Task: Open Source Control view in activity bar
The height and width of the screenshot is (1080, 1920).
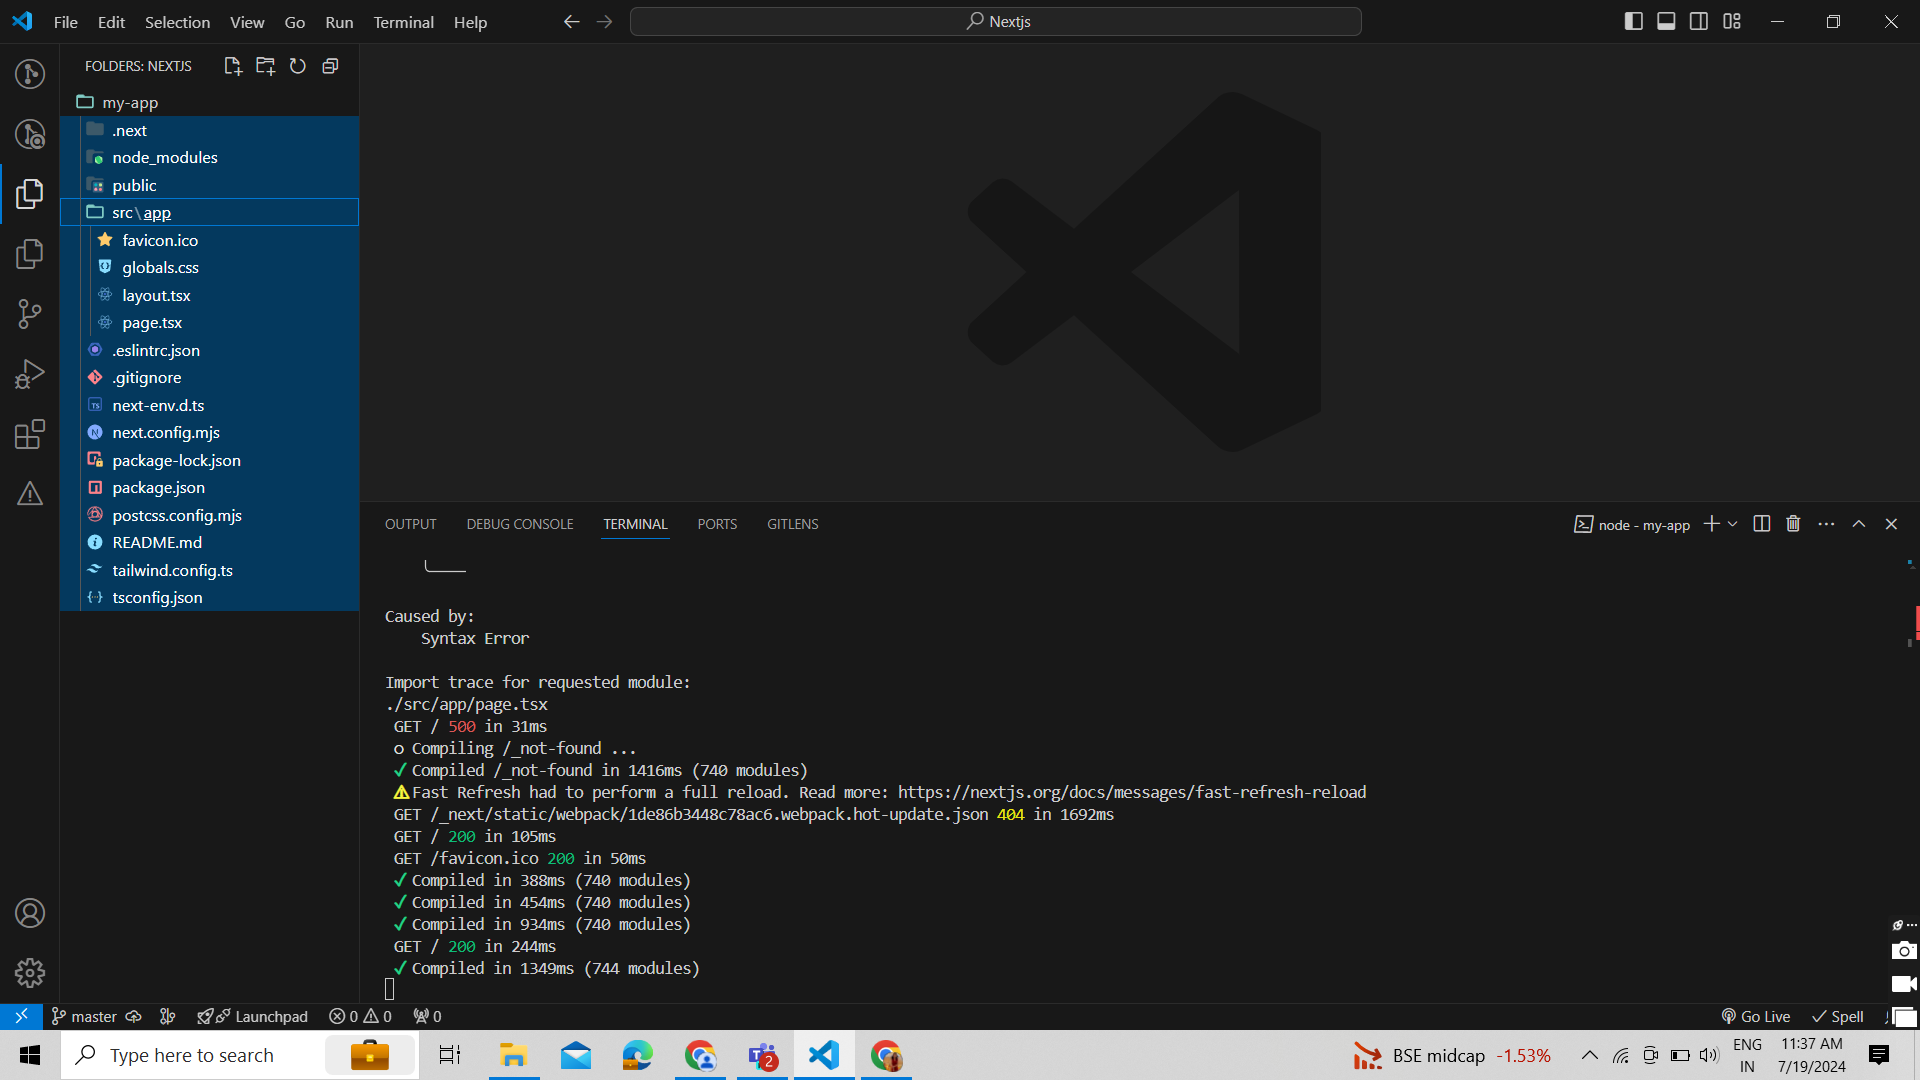Action: 30,314
